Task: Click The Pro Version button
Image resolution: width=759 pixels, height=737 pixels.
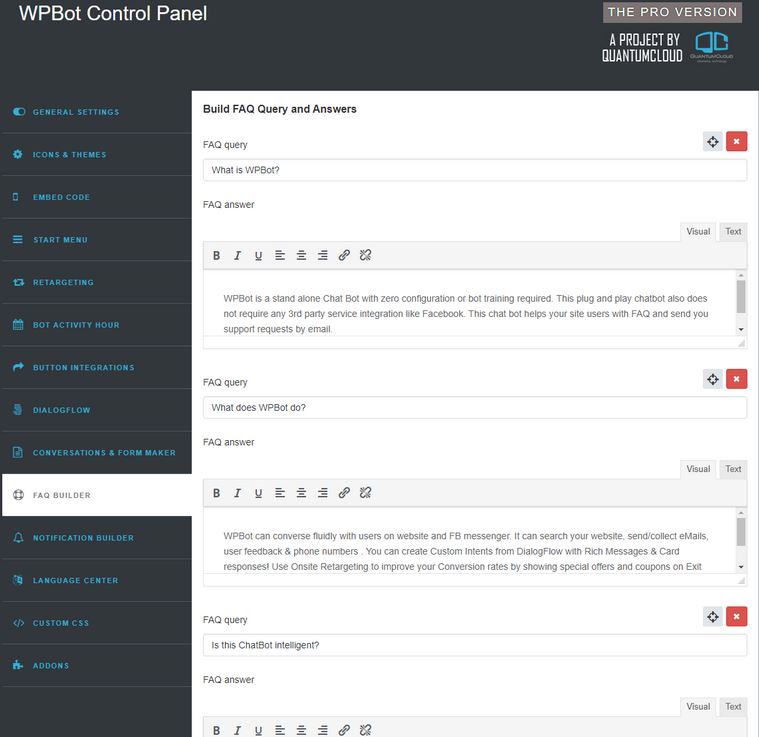Action: pos(672,12)
